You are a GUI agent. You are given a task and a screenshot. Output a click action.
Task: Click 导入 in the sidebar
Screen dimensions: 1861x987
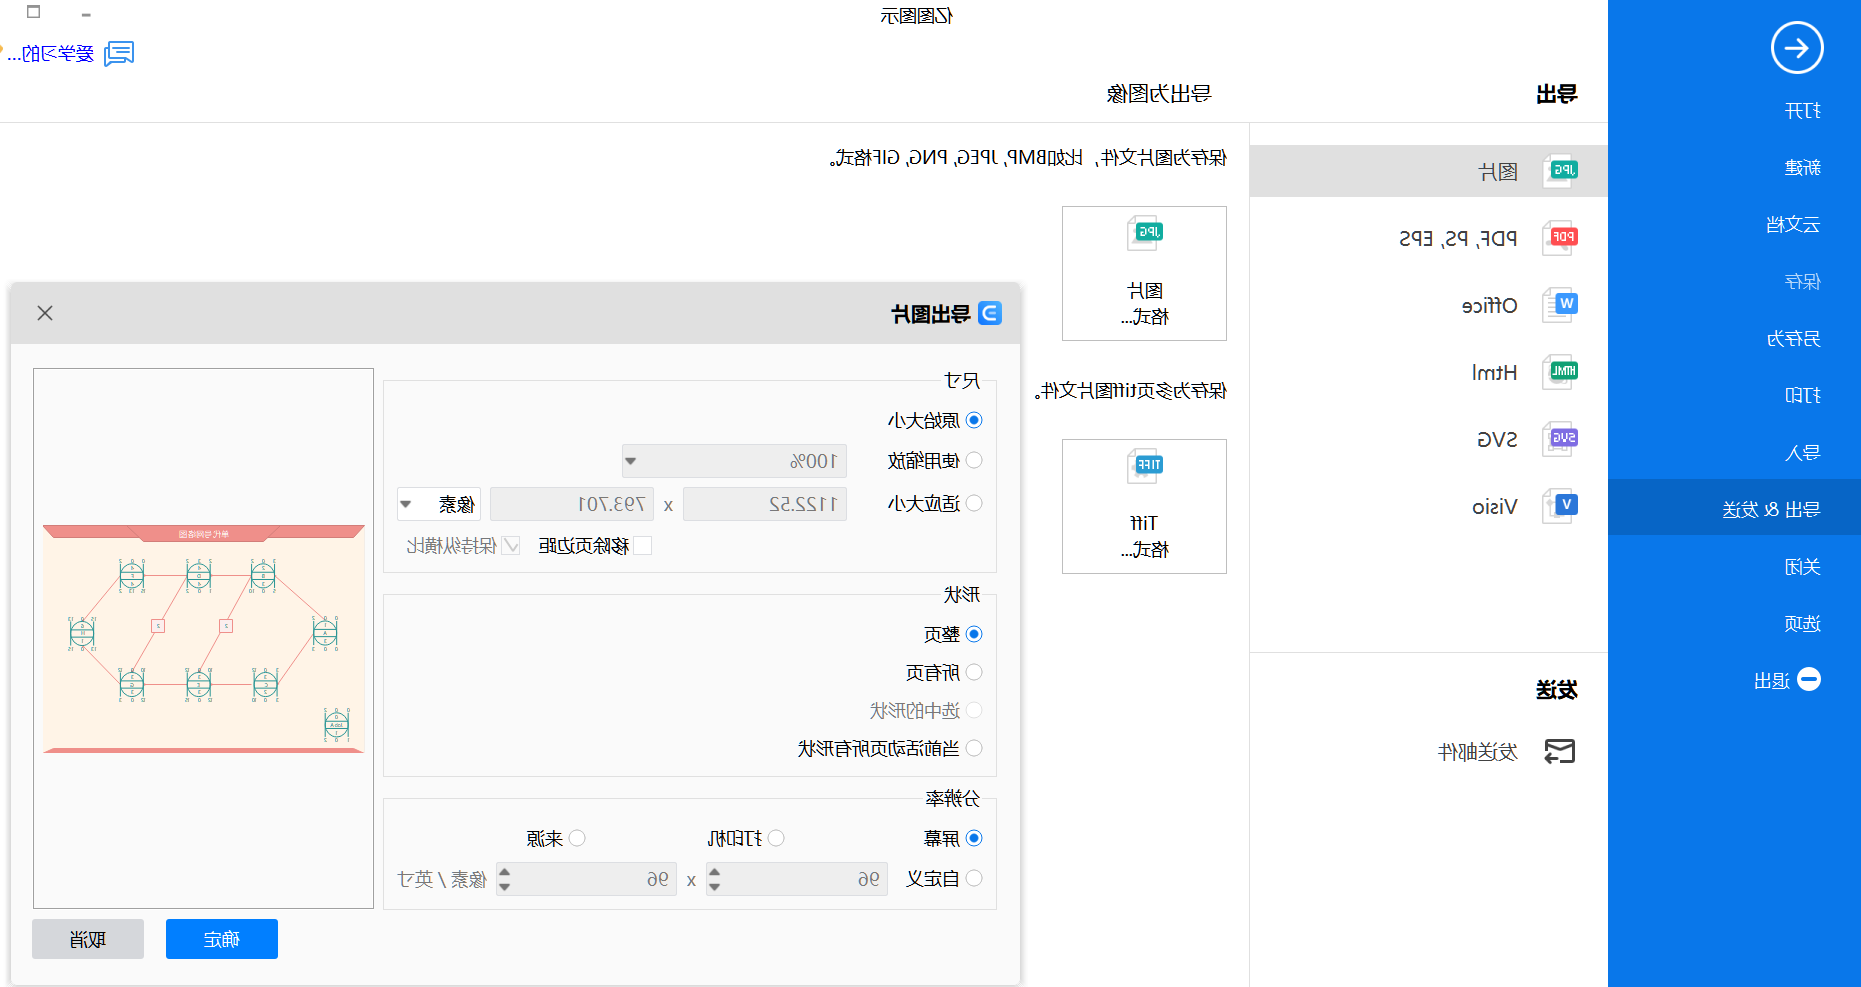pyautogui.click(x=1803, y=453)
